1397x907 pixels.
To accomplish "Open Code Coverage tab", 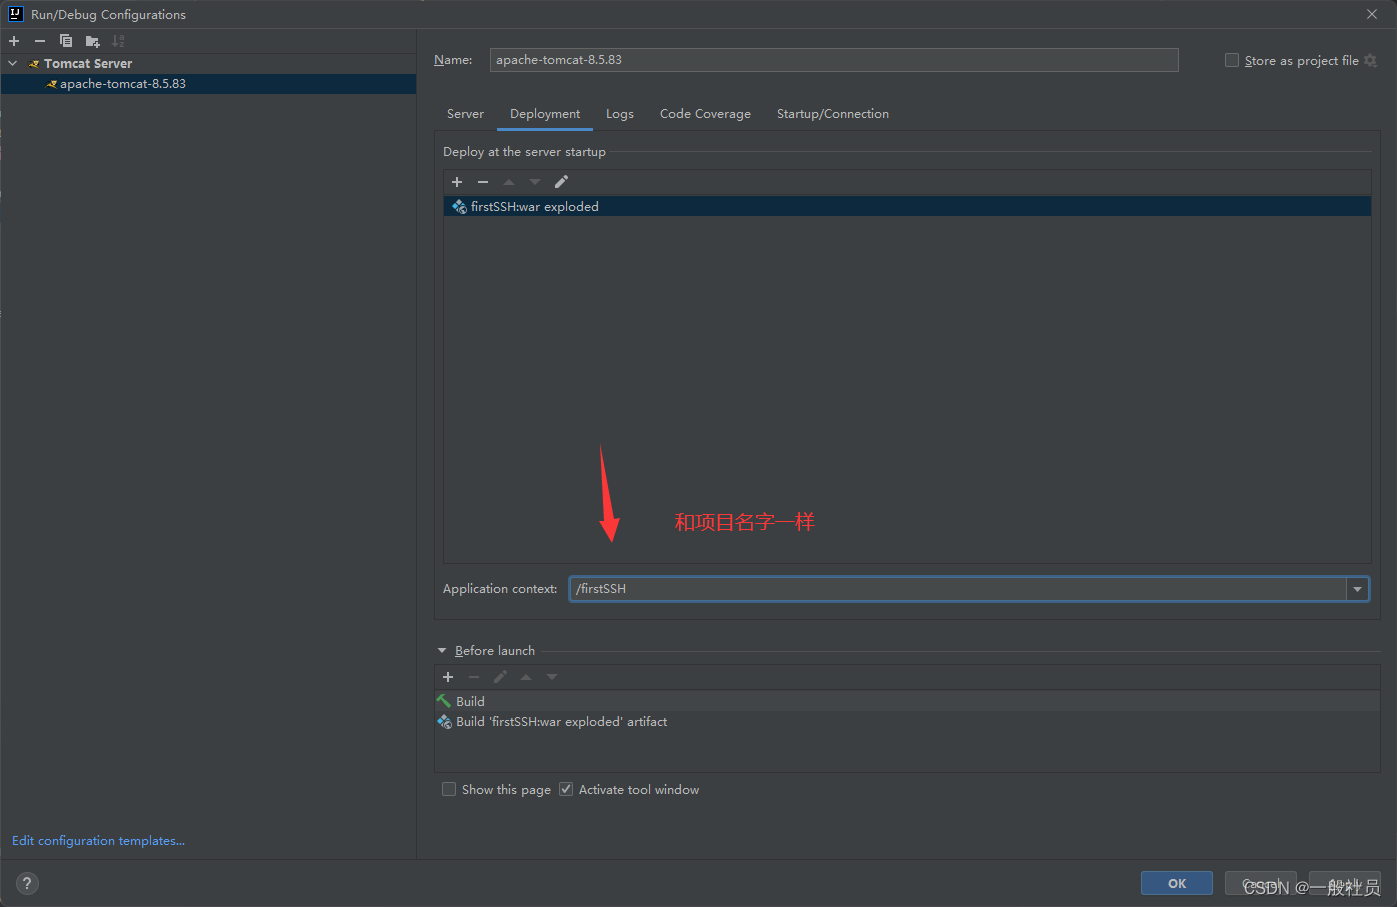I will 705,114.
